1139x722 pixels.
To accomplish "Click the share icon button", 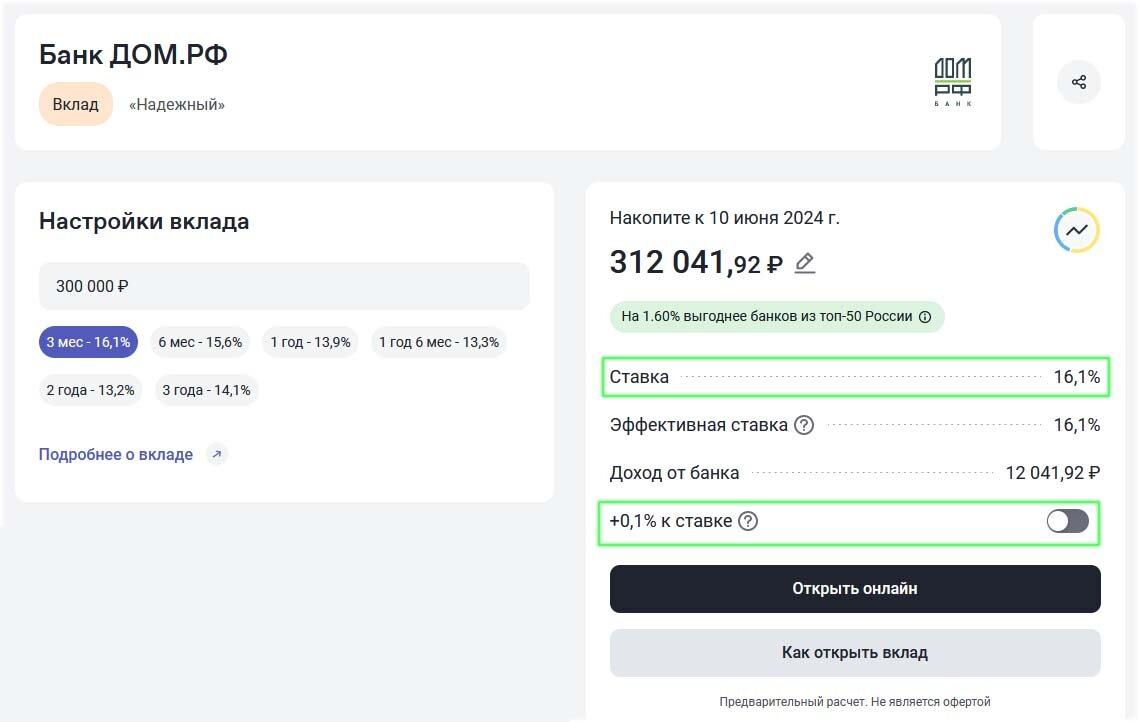I will (x=1079, y=82).
